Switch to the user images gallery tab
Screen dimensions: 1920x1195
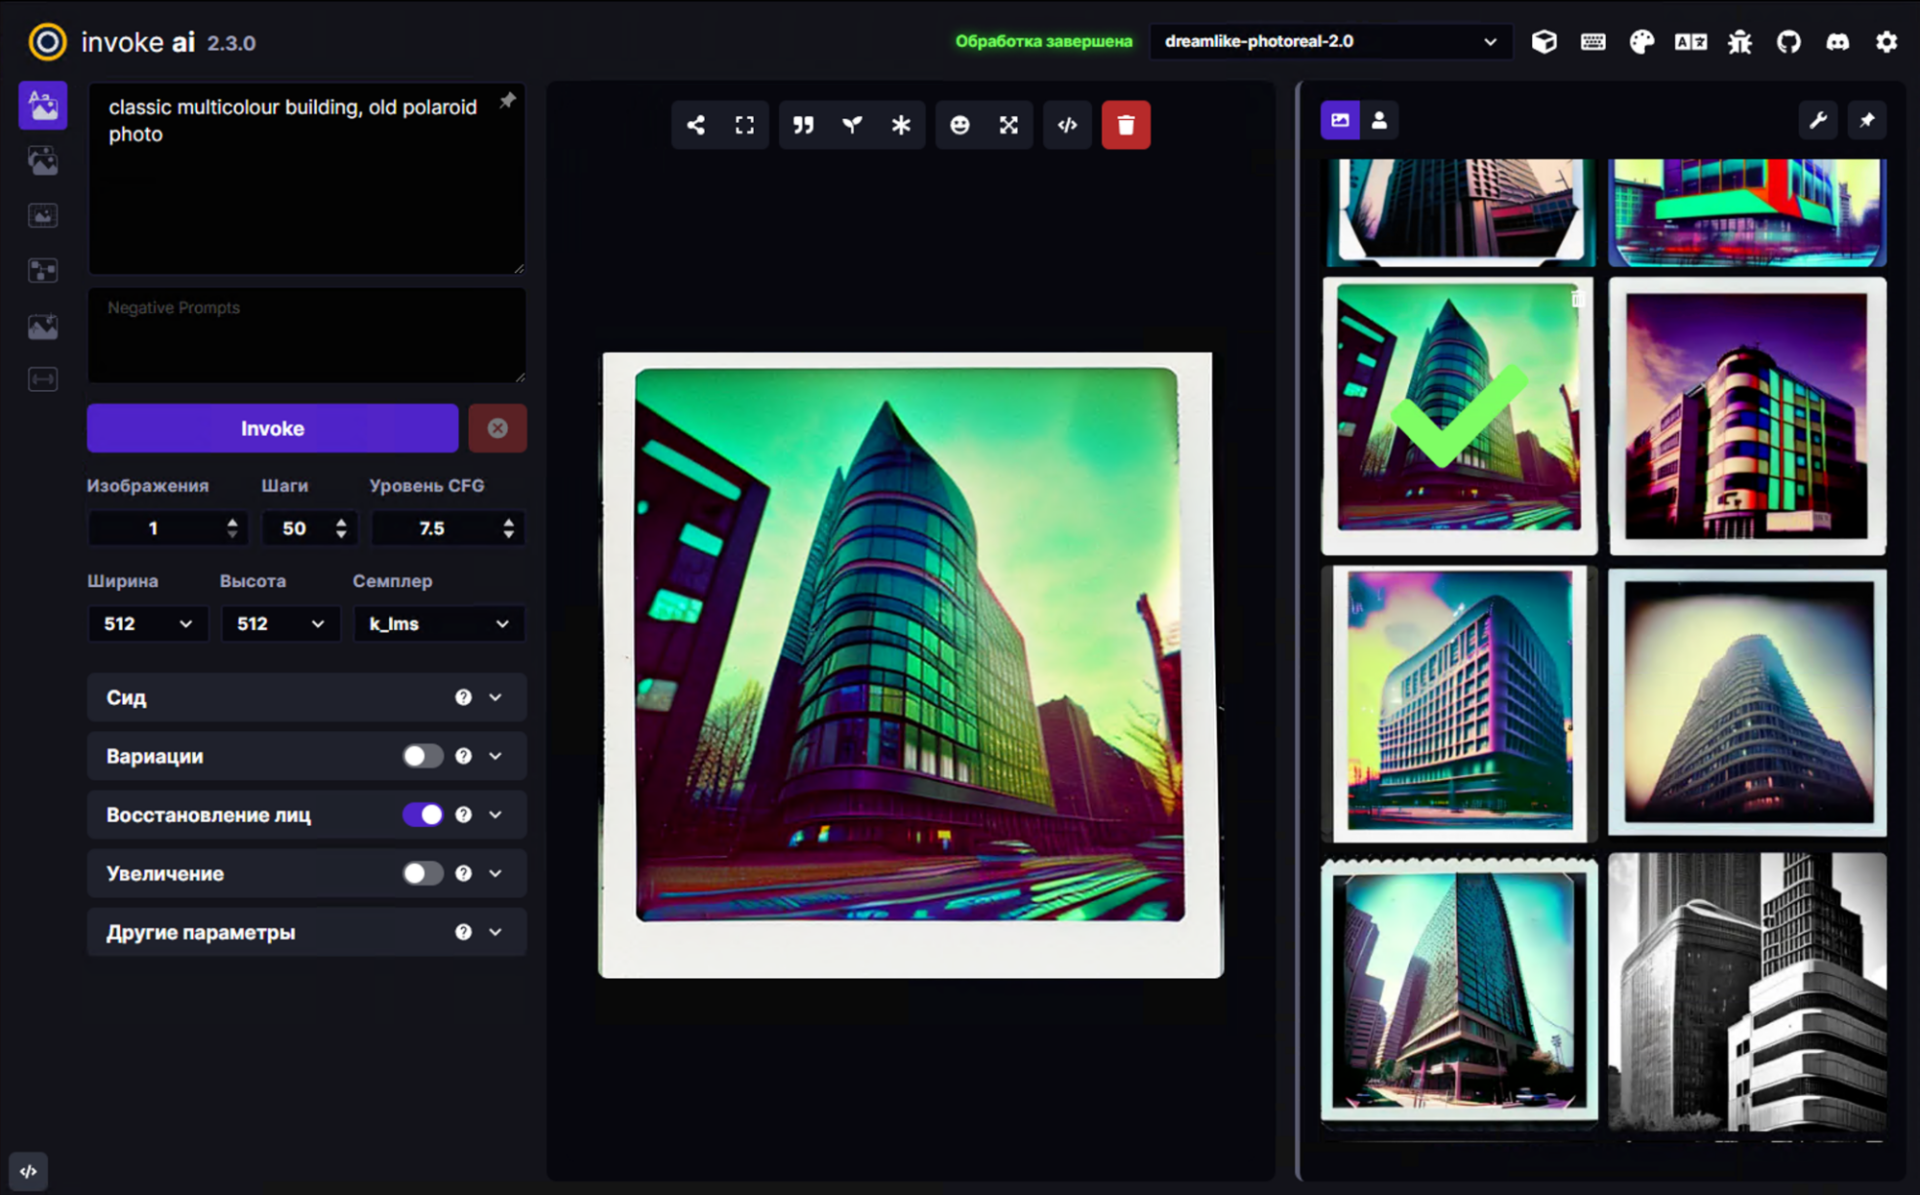click(x=1380, y=121)
